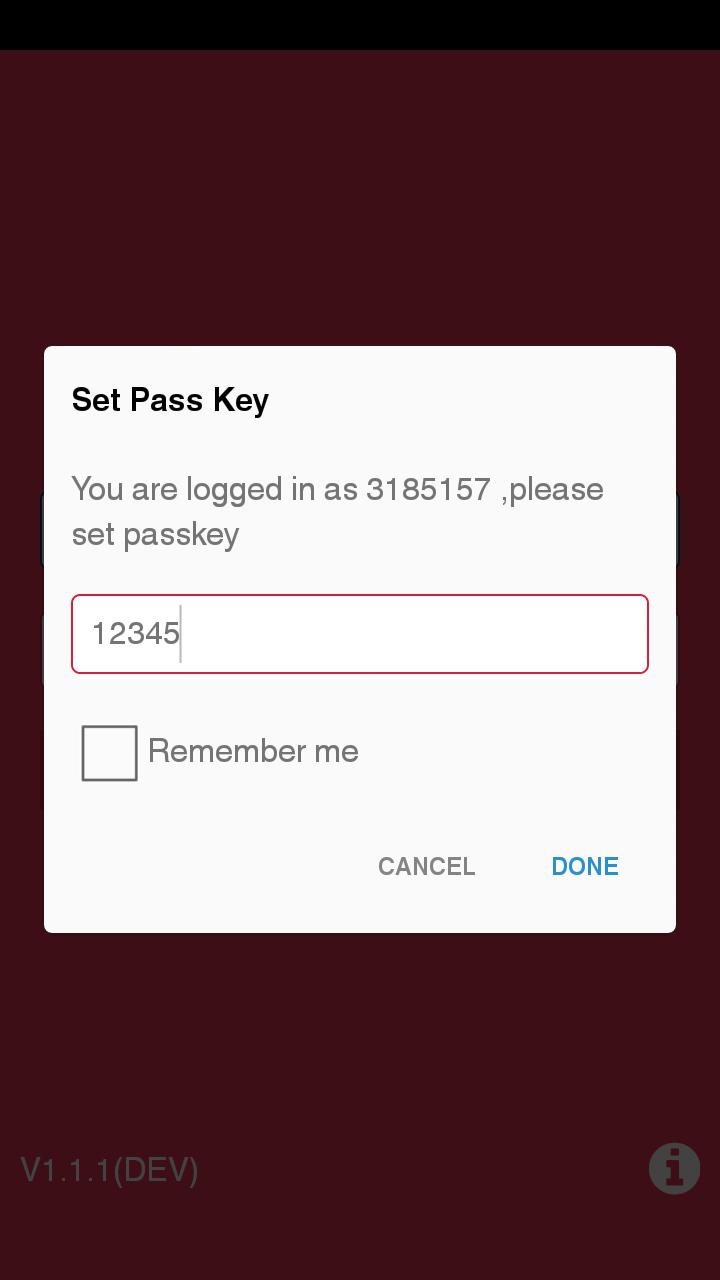Tap the V1.1.1(DEV) version label
This screenshot has height=1280, width=720.
tap(110, 1169)
